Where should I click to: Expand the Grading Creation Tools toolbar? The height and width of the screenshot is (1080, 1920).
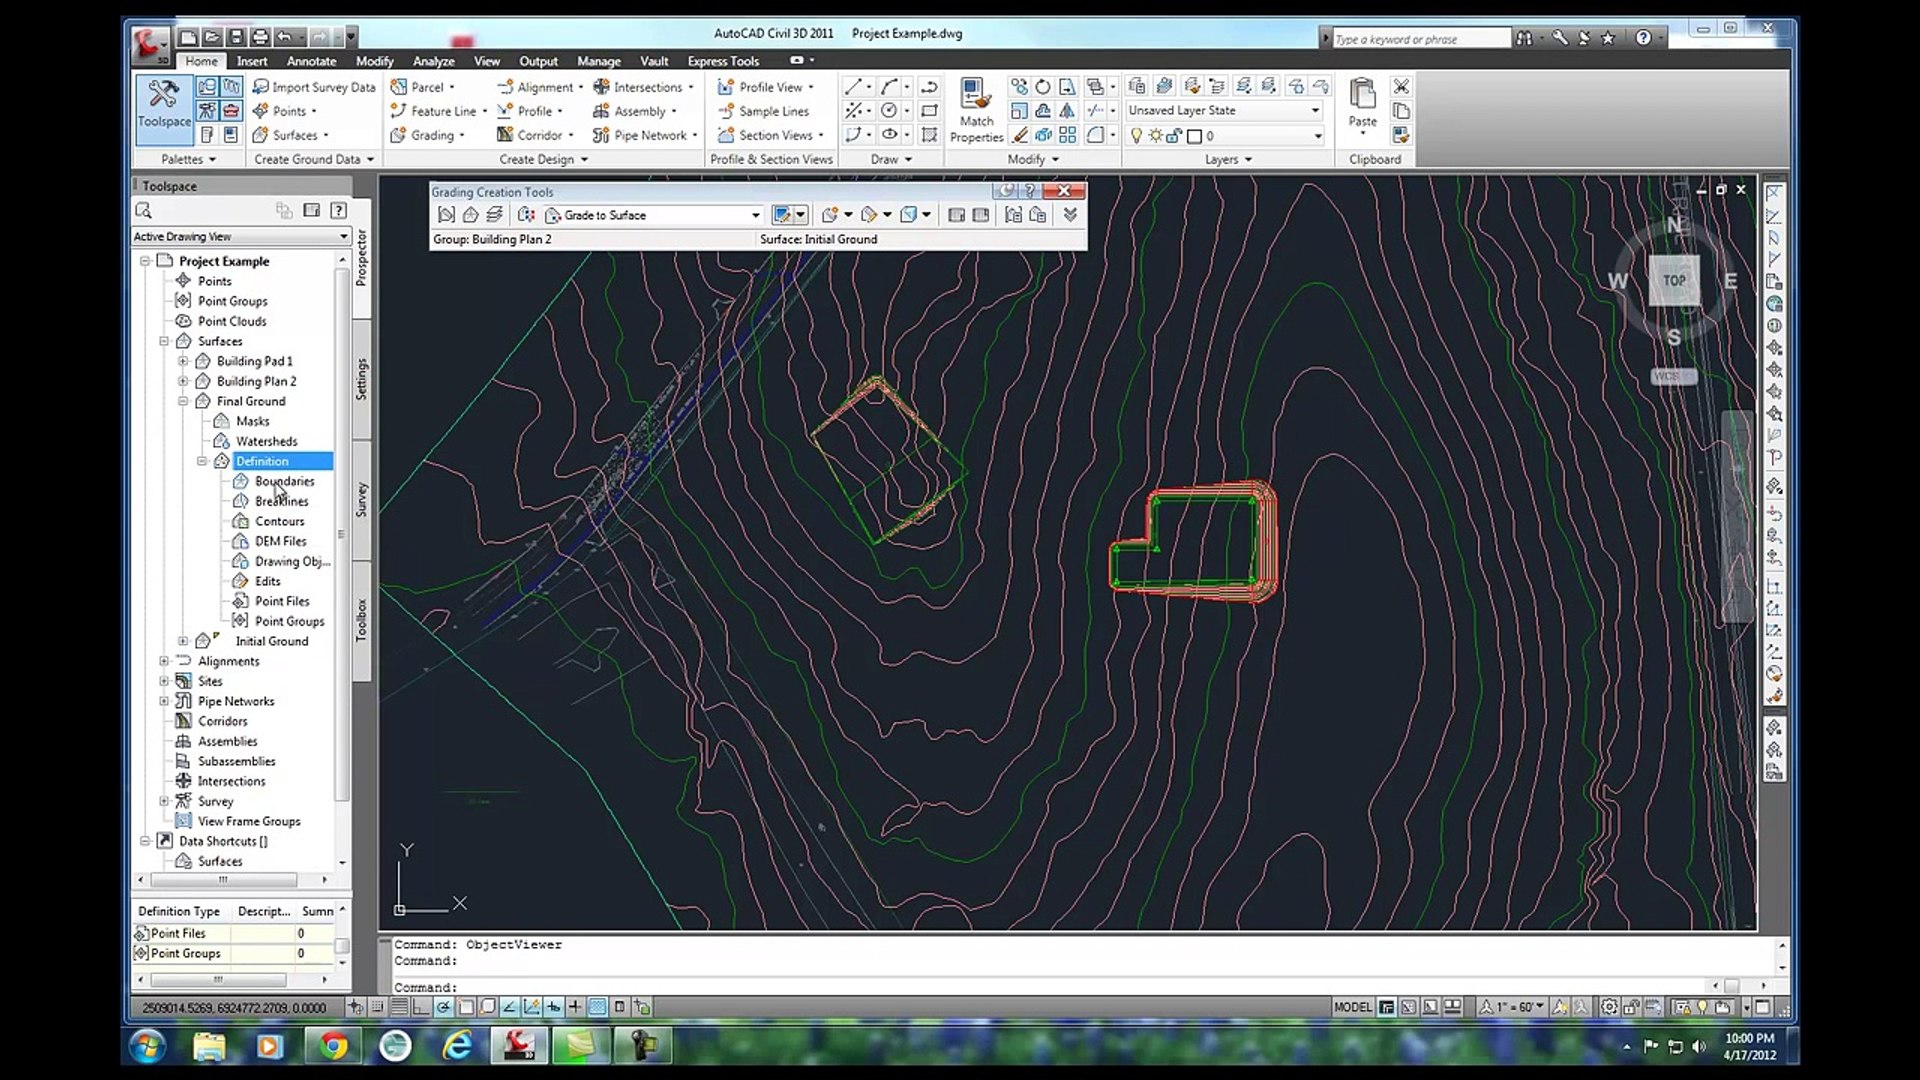(x=1070, y=215)
